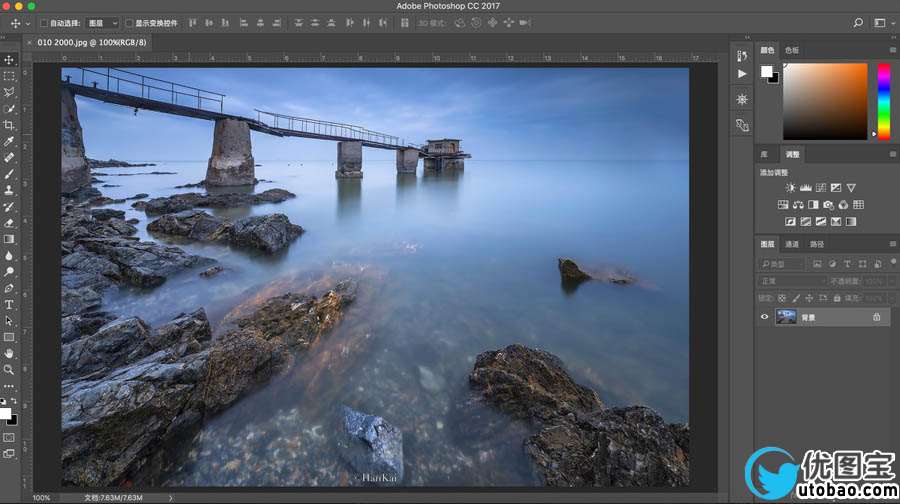Close the 010 2000.jpg document tab
The image size is (900, 504).
30,42
